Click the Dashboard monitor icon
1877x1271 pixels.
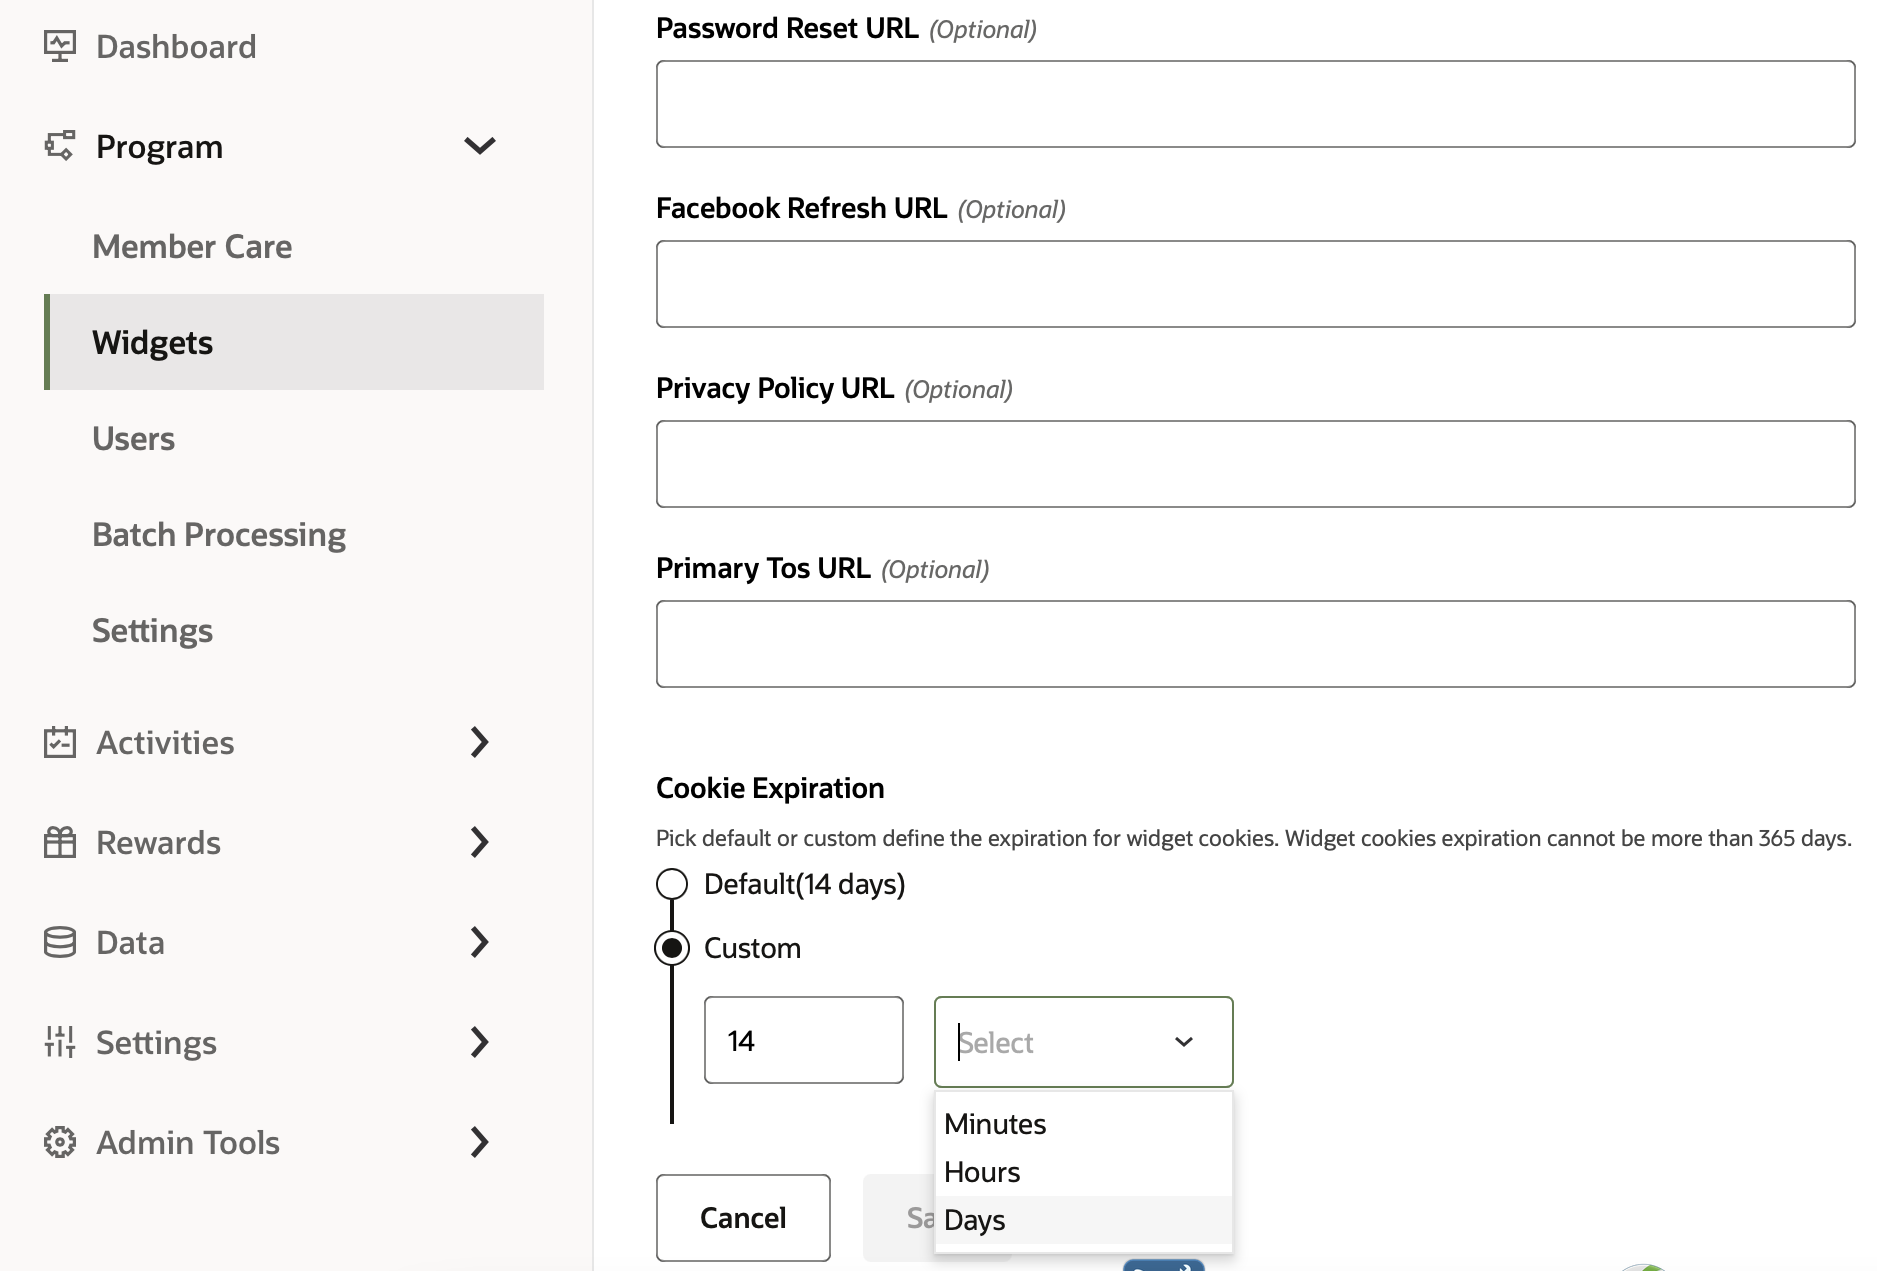tap(60, 46)
